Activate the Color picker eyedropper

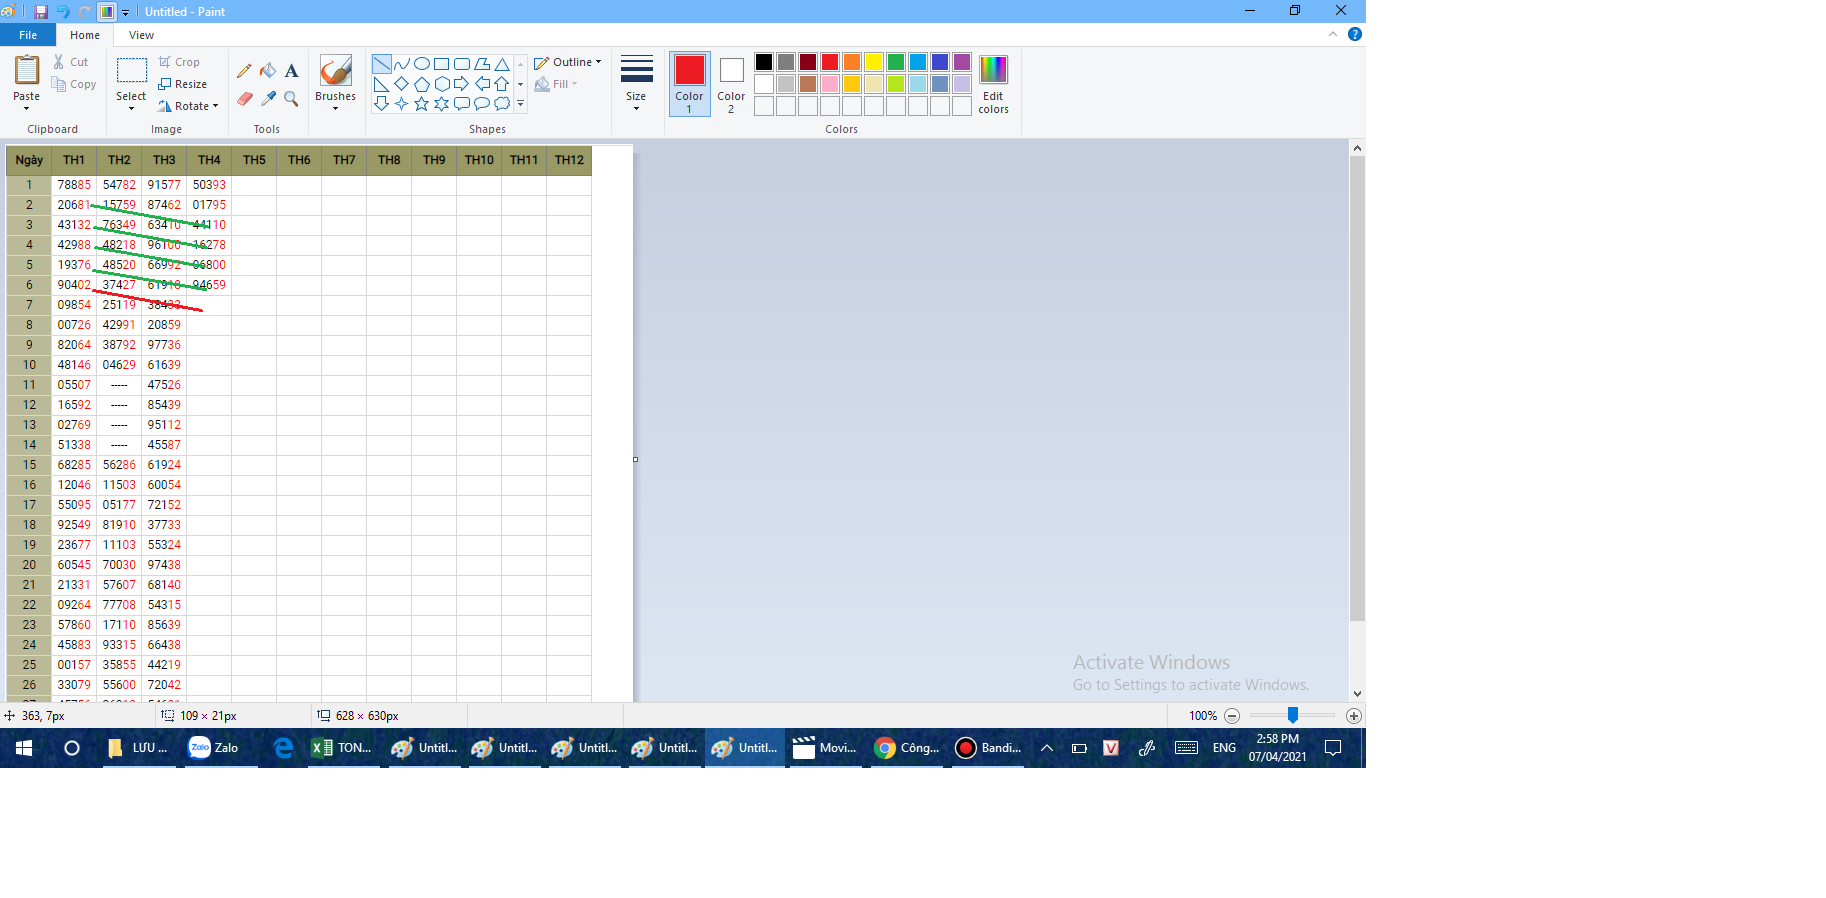268,99
